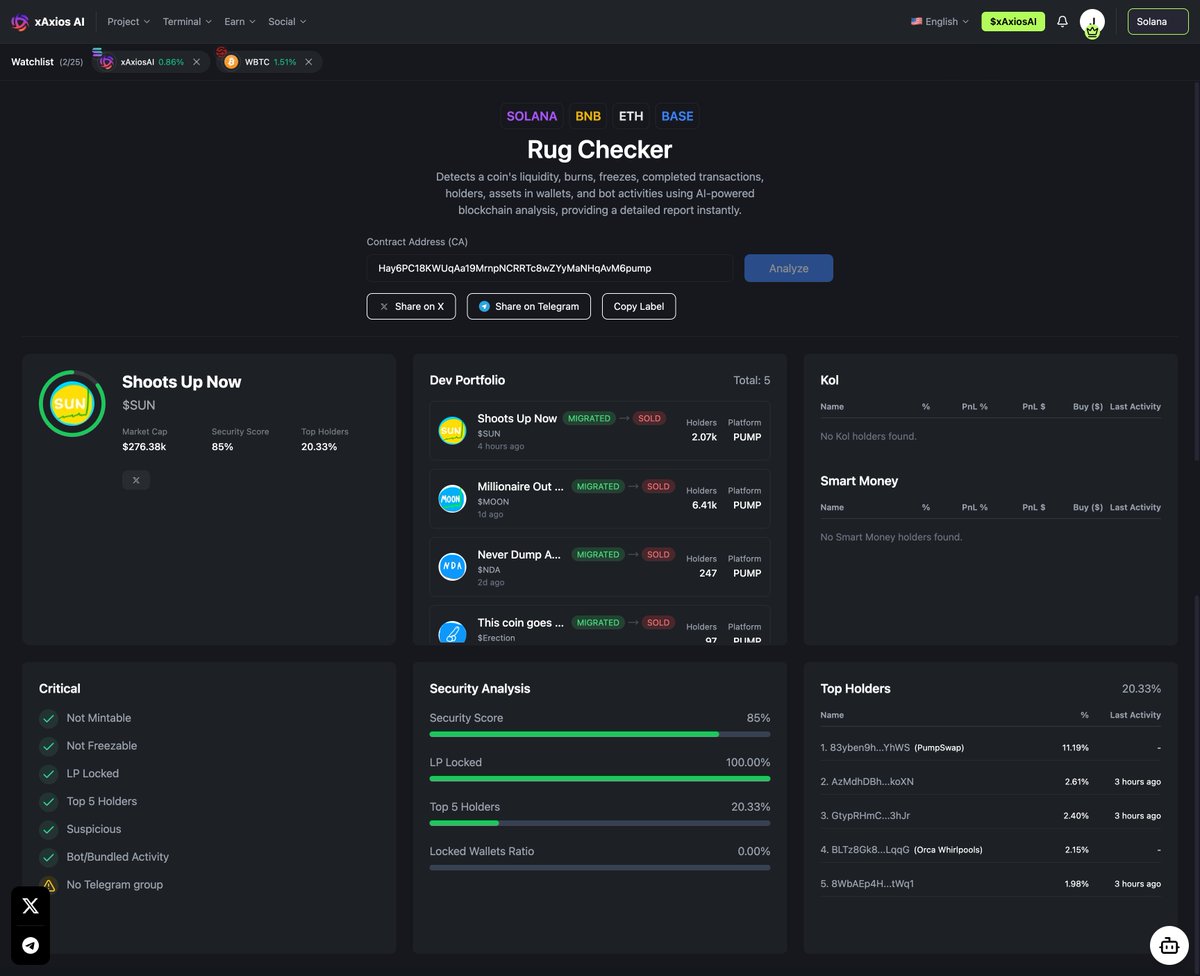Select the BNB chain tab
This screenshot has width=1200, height=976.
tap(588, 116)
